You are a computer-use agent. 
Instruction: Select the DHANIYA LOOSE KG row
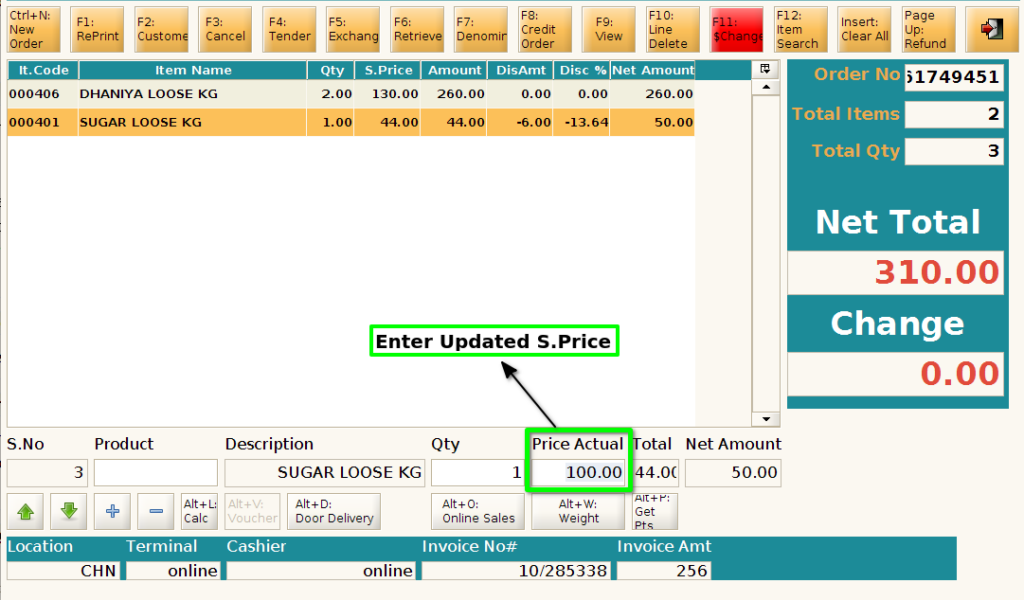tap(351, 94)
